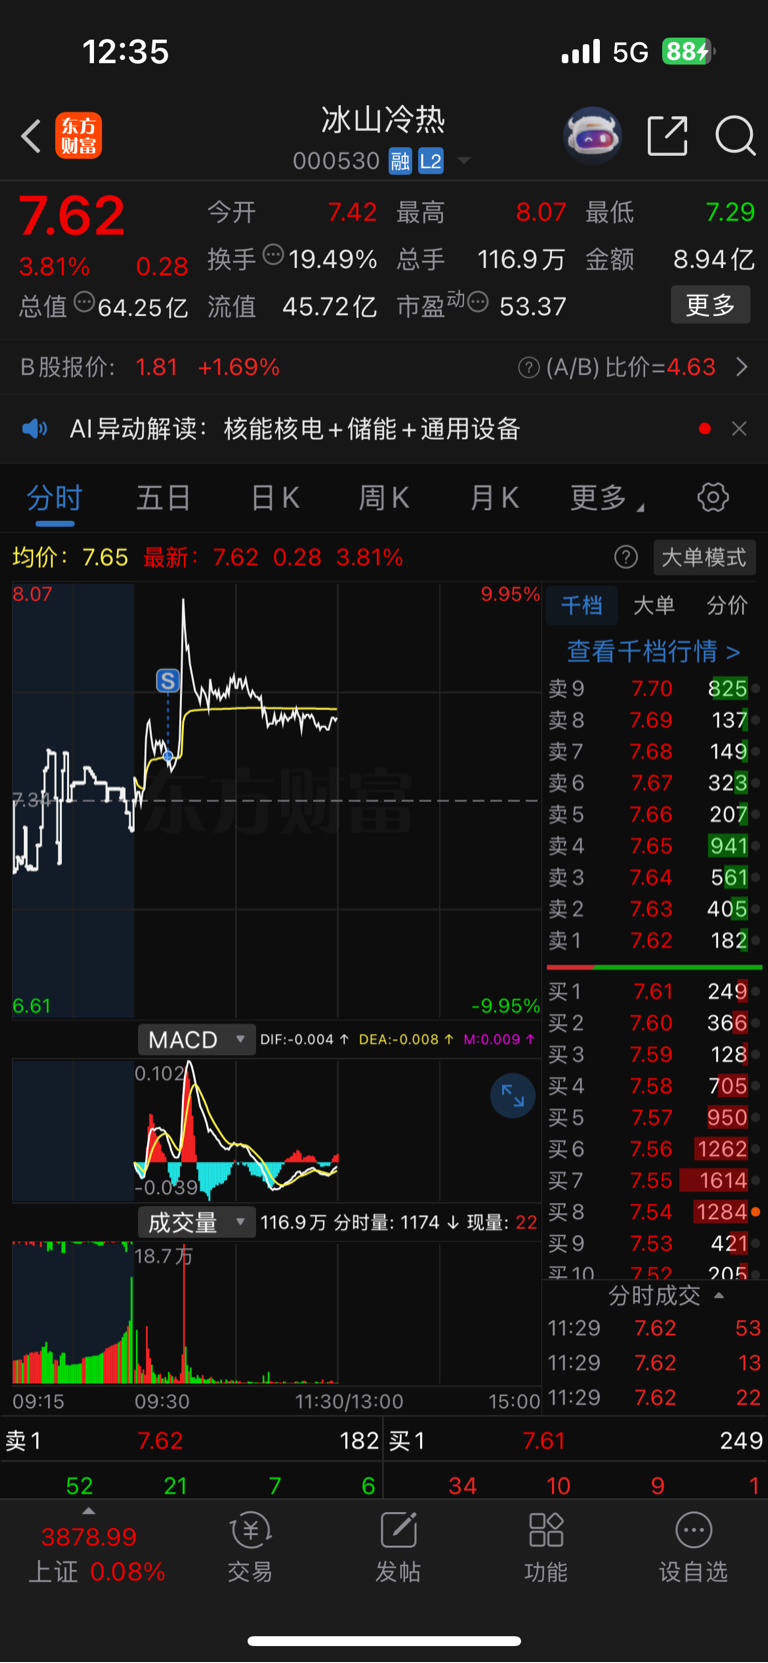
Task: Tap the back arrow icon
Action: click(31, 136)
